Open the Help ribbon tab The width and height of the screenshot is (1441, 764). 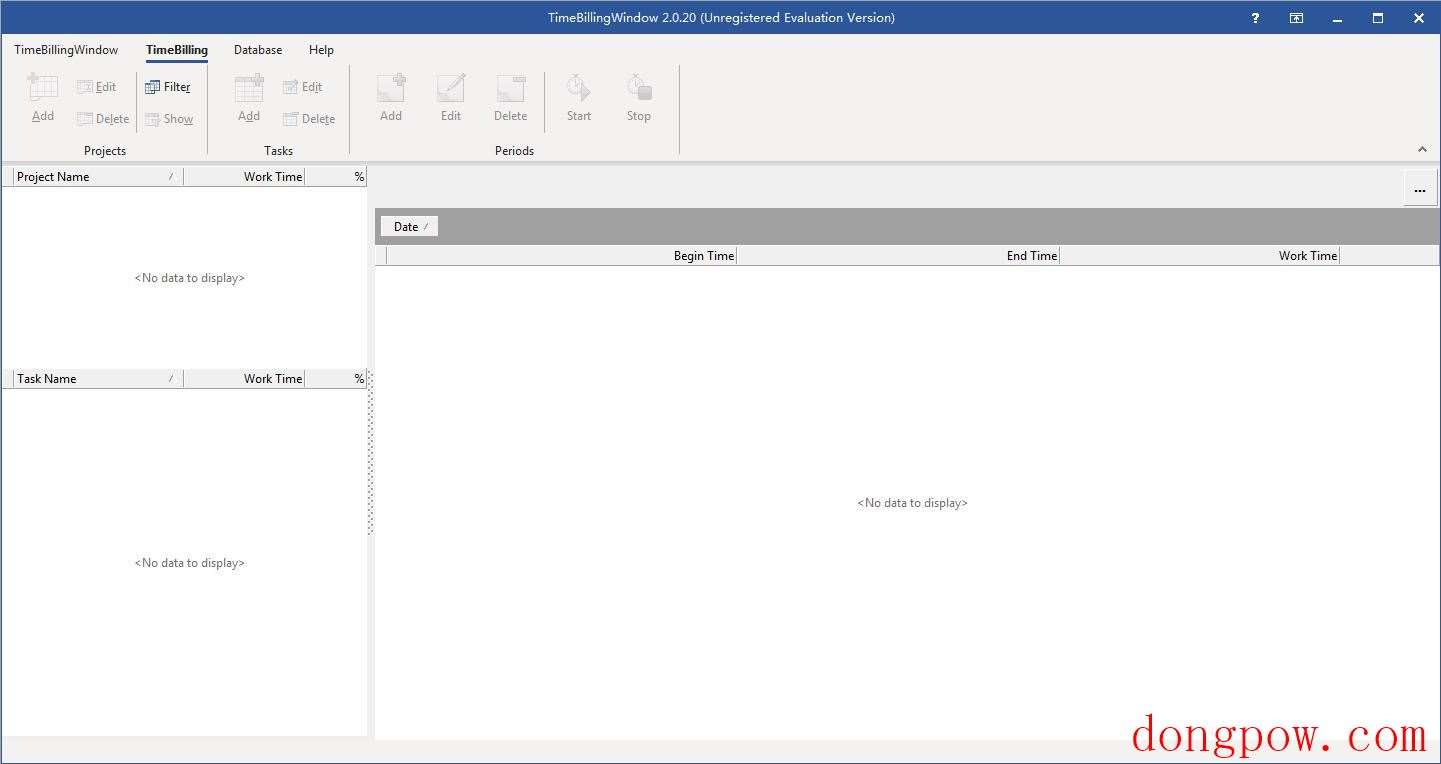point(321,50)
